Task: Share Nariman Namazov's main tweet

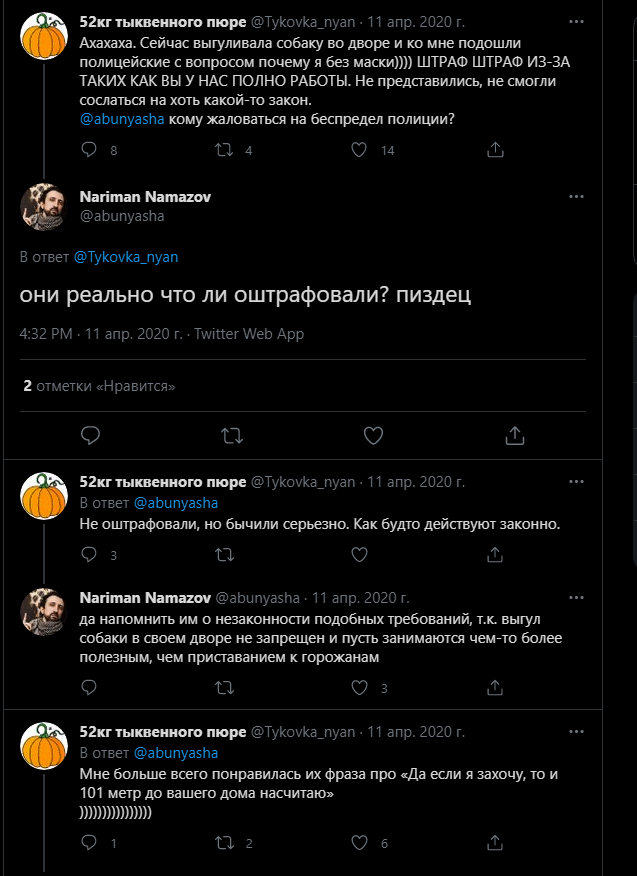Action: 515,435
